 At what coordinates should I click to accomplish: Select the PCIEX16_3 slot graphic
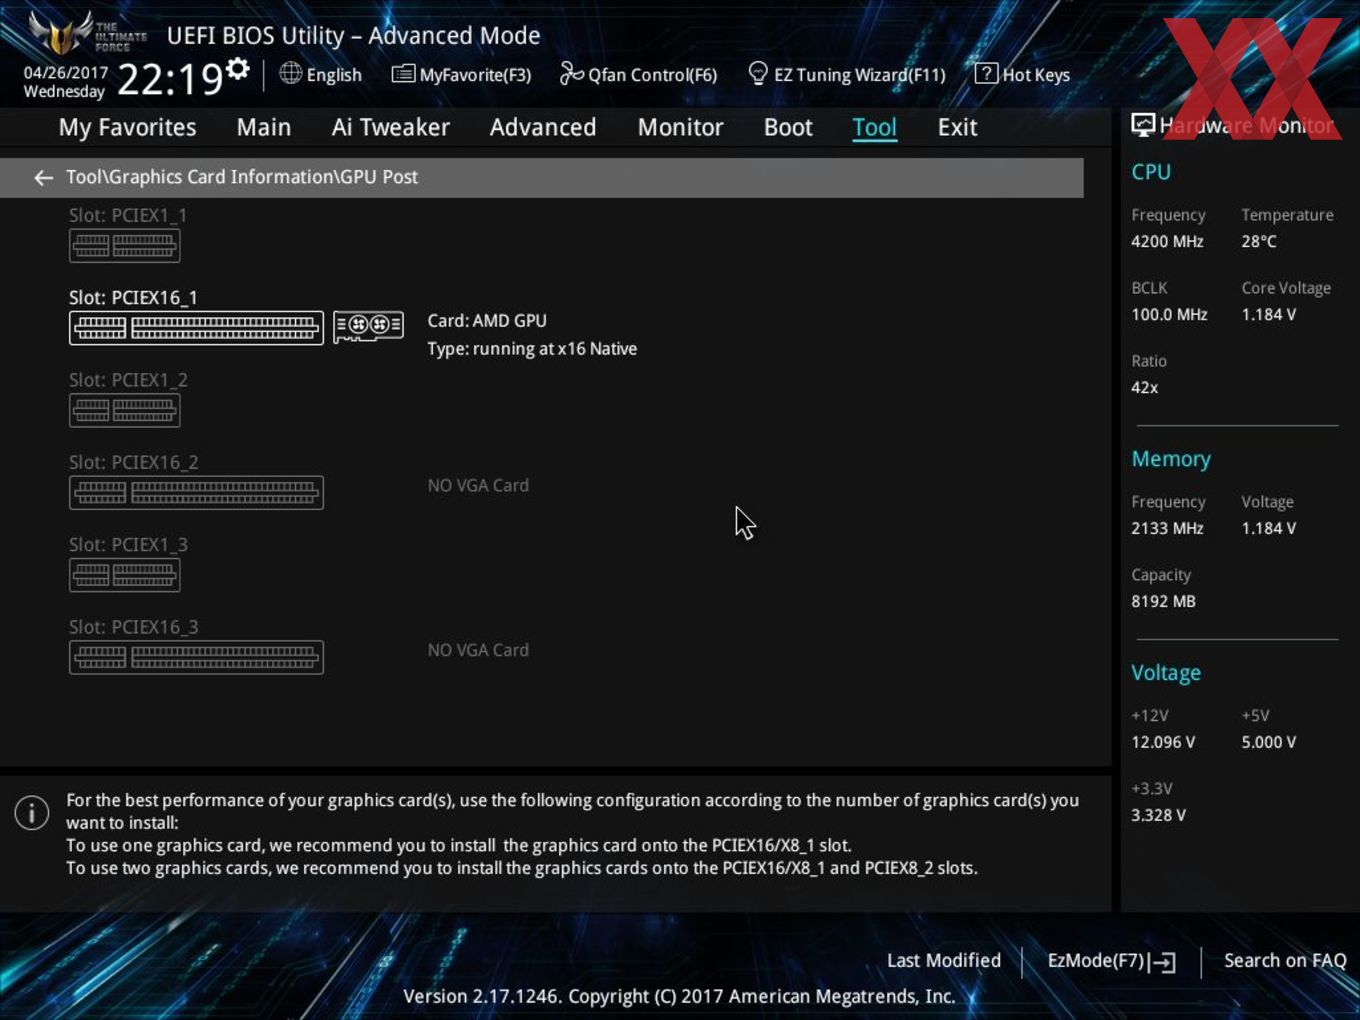tap(196, 657)
